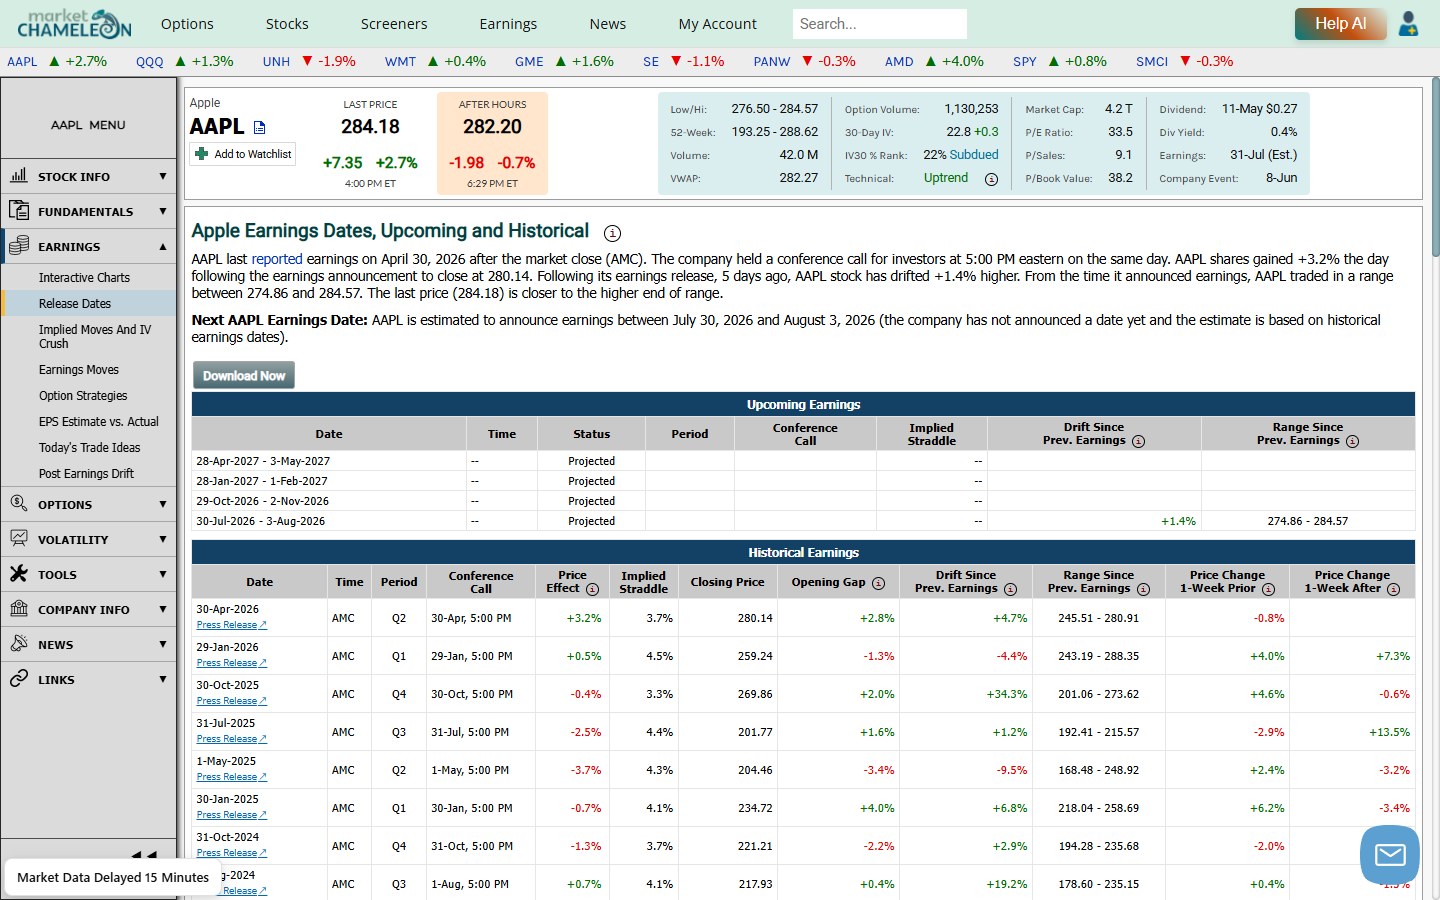This screenshot has height=900, width=1440.
Task: Click the Earnings coins stack icon
Action: click(x=19, y=245)
